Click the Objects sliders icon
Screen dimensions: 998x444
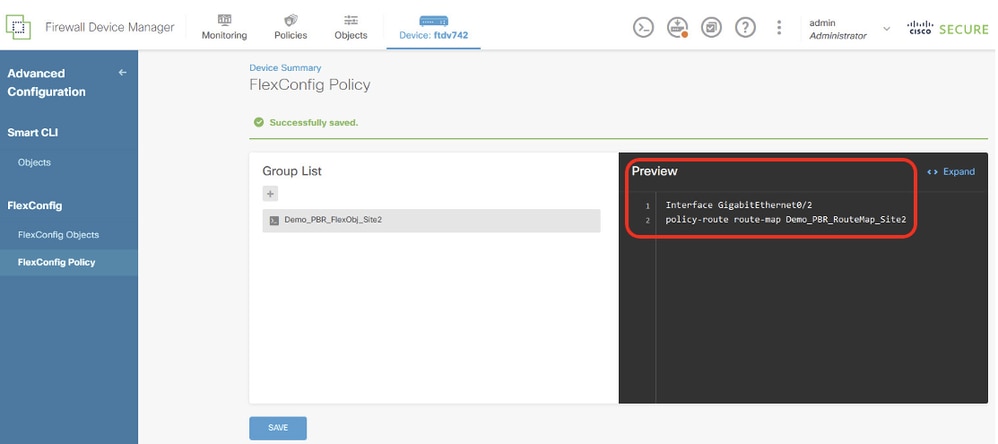tap(351, 20)
